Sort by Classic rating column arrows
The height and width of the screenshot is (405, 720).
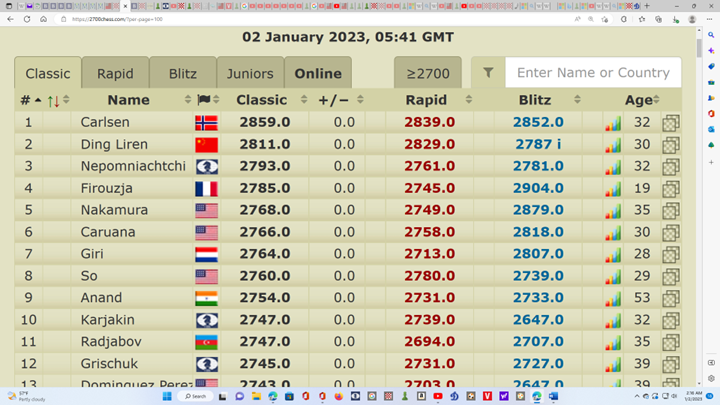304,100
